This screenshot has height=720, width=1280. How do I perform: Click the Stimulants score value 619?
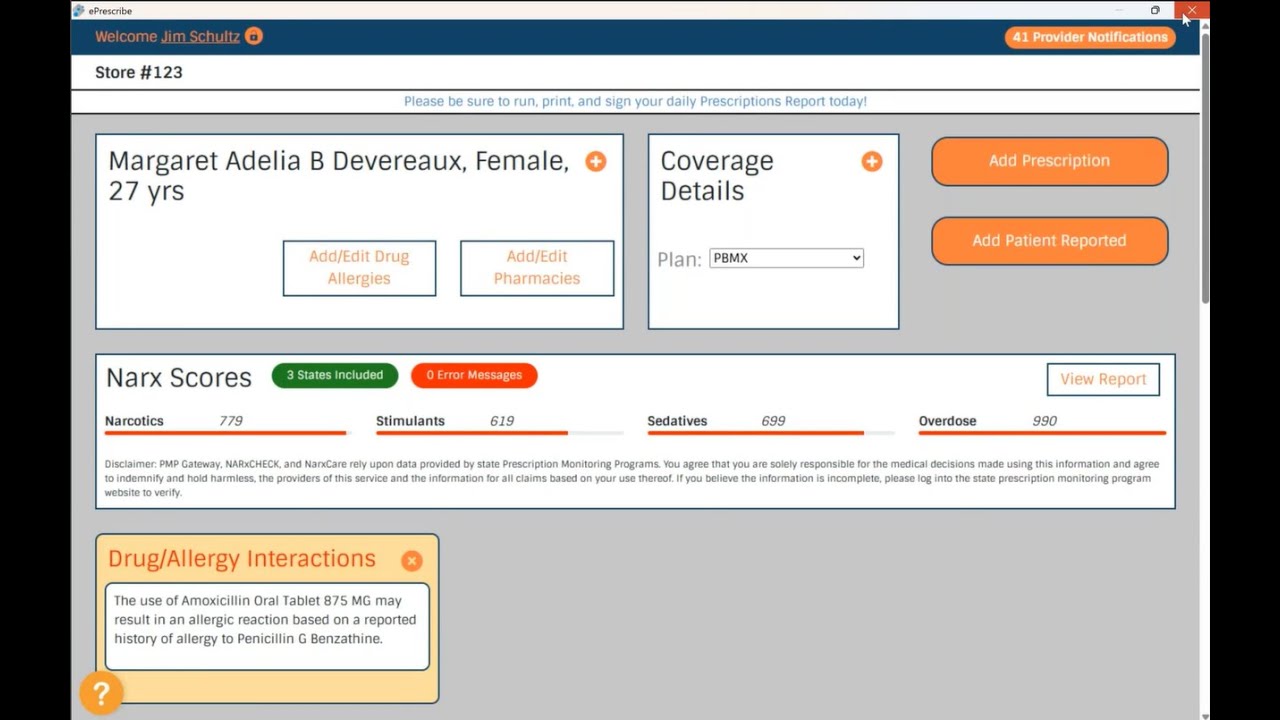click(502, 421)
